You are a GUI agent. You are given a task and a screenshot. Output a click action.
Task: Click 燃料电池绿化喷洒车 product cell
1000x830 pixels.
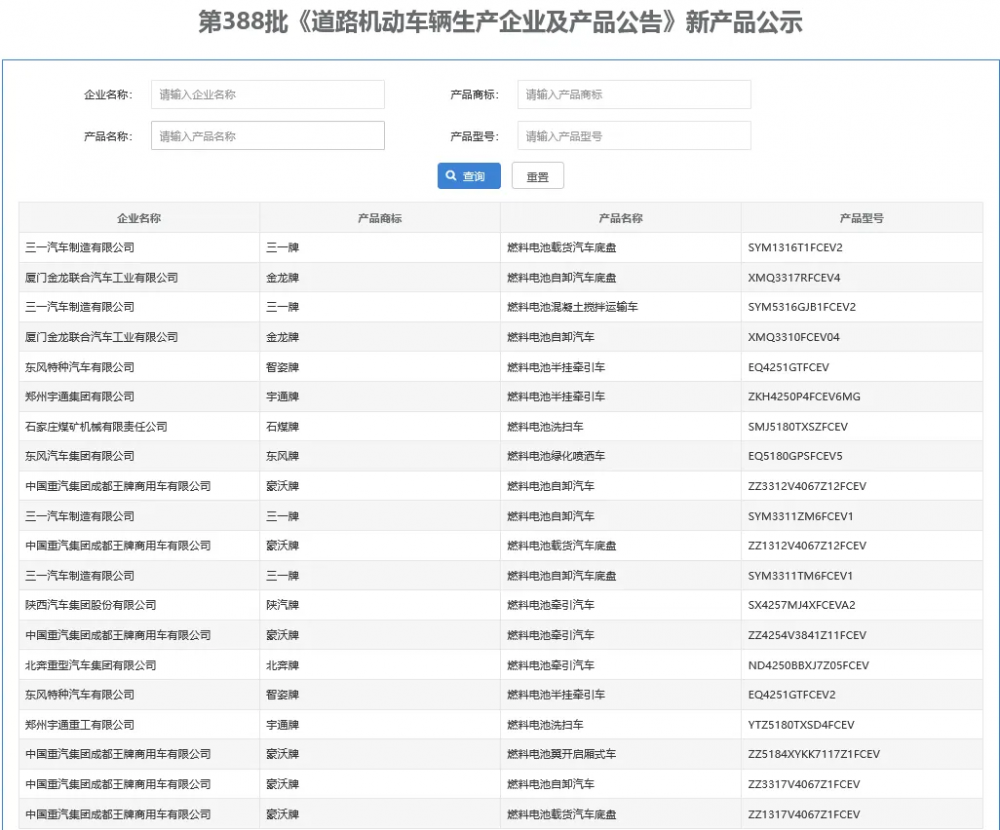[x=621, y=456]
